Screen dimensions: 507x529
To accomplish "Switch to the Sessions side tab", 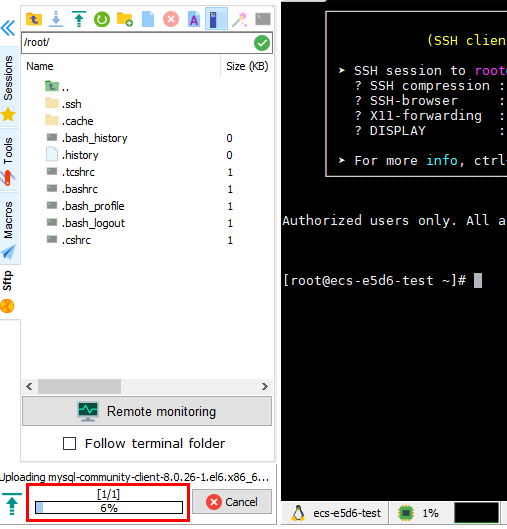I will (8, 78).
